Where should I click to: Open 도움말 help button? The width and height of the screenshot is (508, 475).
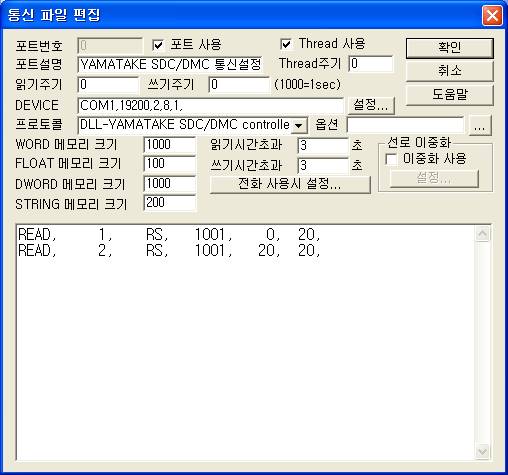pyautogui.click(x=449, y=95)
